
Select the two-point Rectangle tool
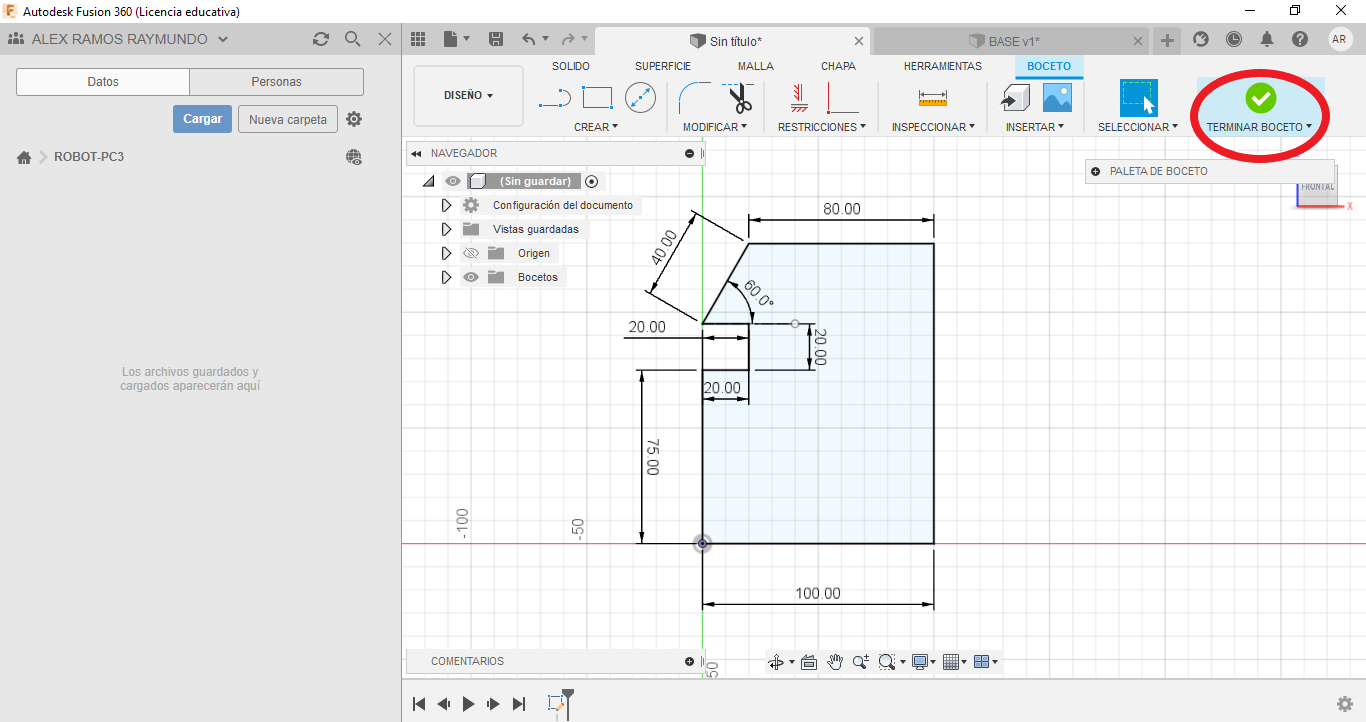pos(597,98)
